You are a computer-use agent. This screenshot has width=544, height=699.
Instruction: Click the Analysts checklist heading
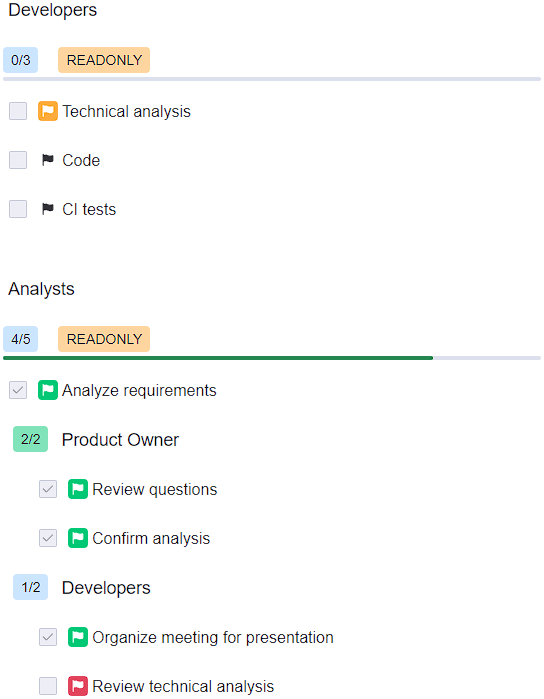[41, 289]
